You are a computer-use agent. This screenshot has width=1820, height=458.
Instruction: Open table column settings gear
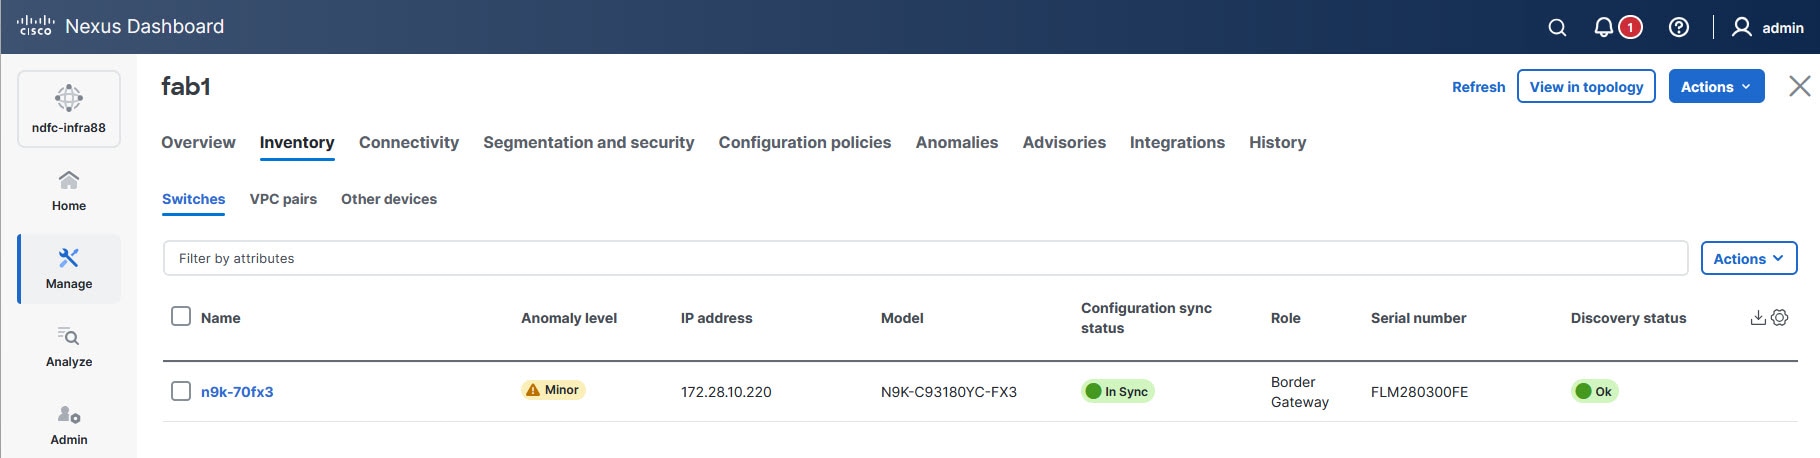(x=1780, y=318)
